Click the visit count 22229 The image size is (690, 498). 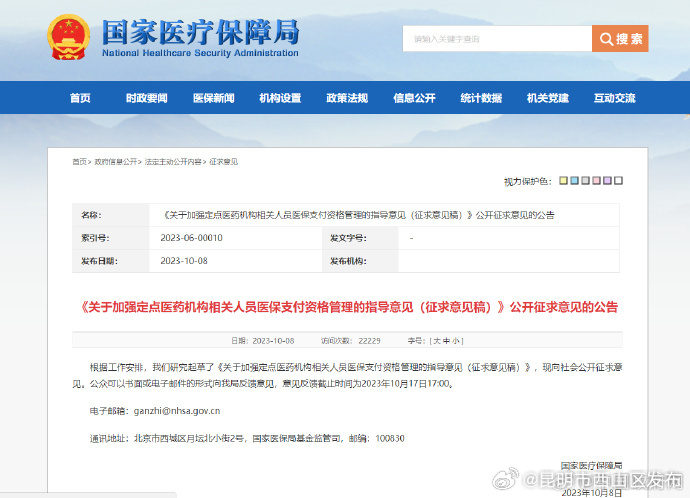pyautogui.click(x=369, y=341)
